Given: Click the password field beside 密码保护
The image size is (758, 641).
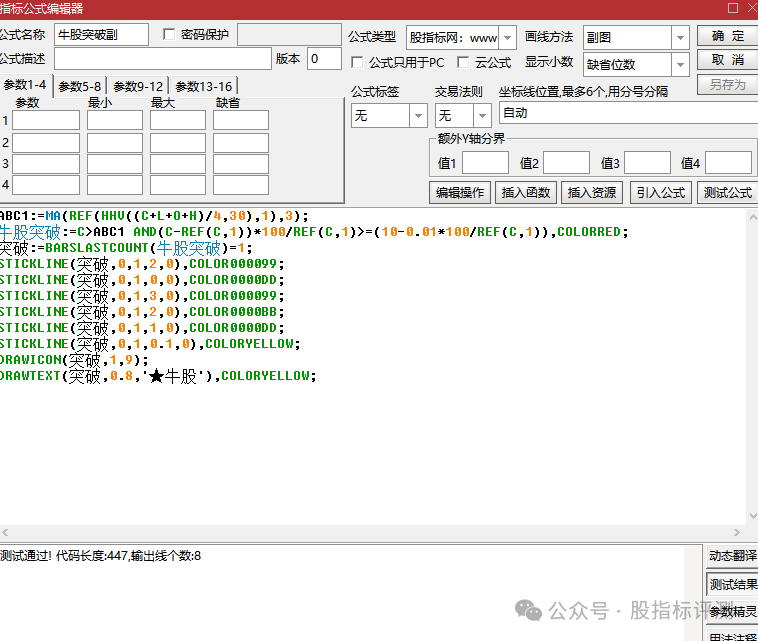Looking at the screenshot, I should tap(289, 35).
